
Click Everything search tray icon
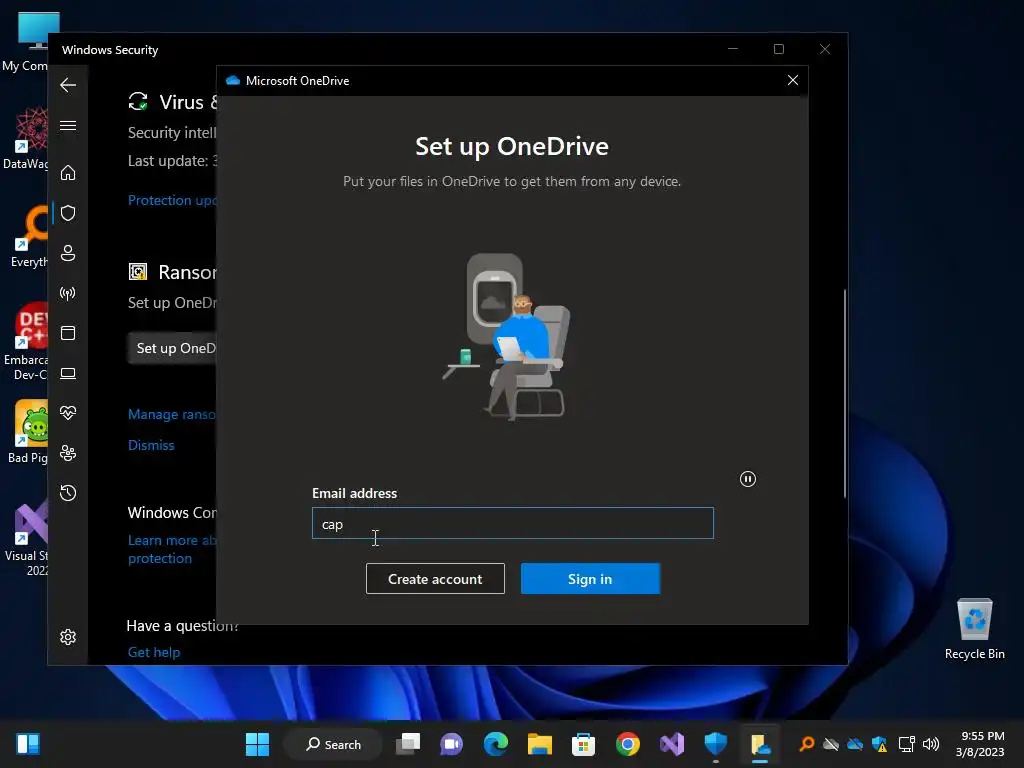(x=807, y=744)
